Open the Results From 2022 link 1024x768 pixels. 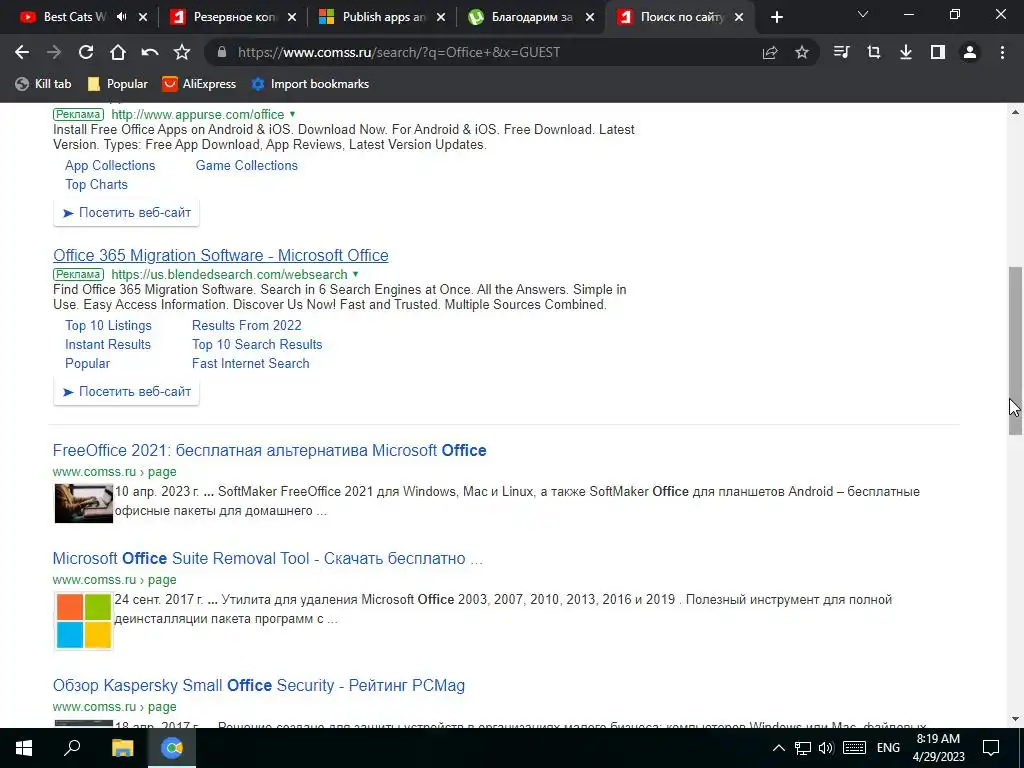pyautogui.click(x=246, y=325)
